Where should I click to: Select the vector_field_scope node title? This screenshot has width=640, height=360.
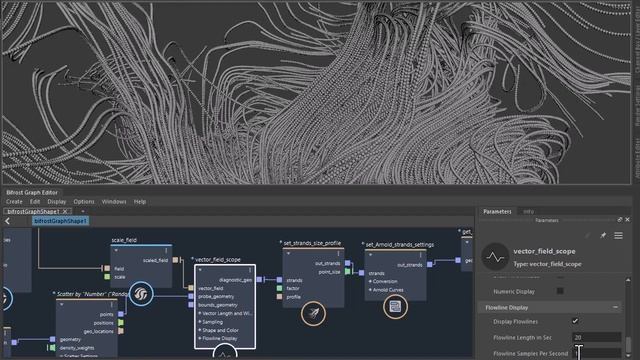[218, 260]
